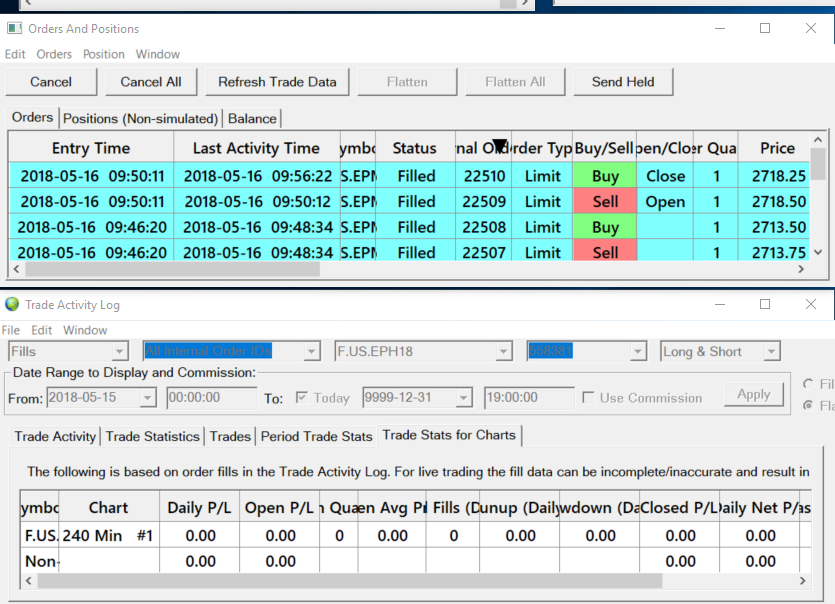This screenshot has width=835, height=604.
Task: Click the Send Held button
Action: pyautogui.click(x=622, y=82)
